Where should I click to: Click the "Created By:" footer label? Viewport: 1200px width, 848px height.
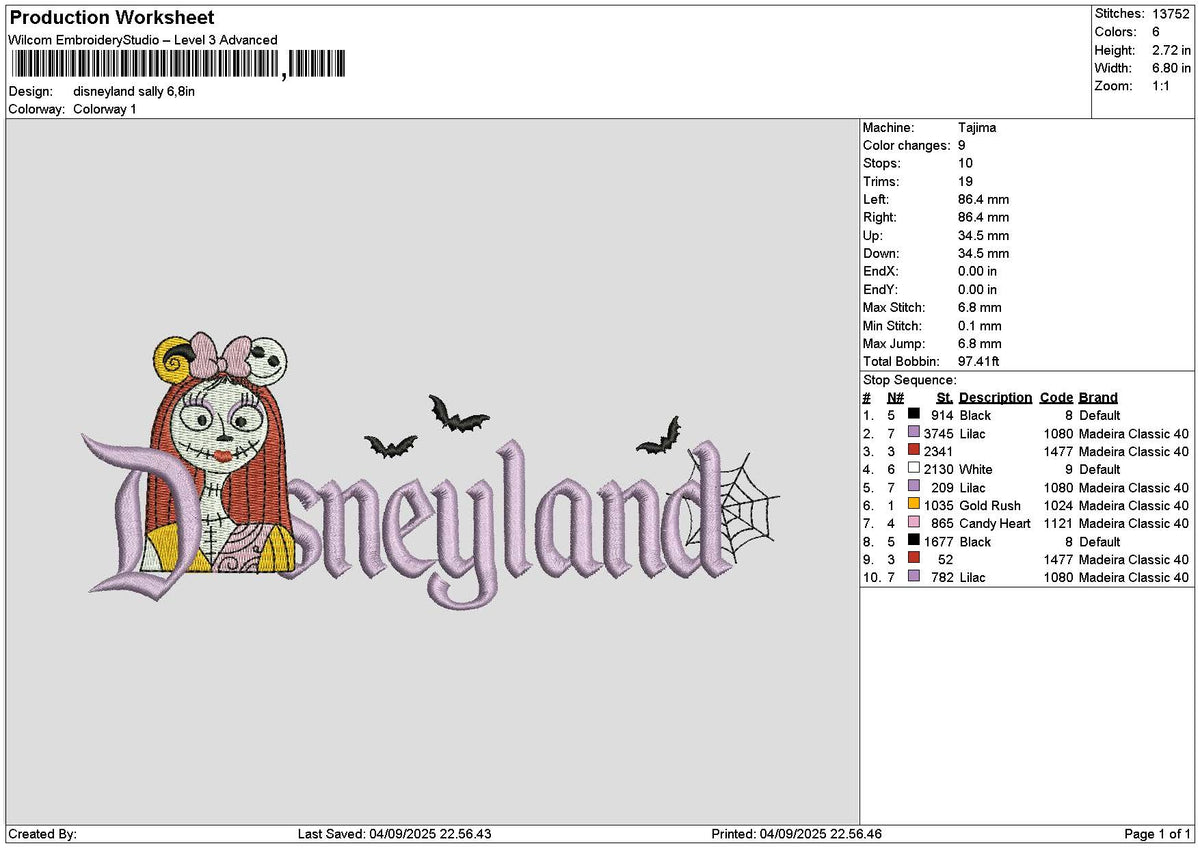coord(42,834)
